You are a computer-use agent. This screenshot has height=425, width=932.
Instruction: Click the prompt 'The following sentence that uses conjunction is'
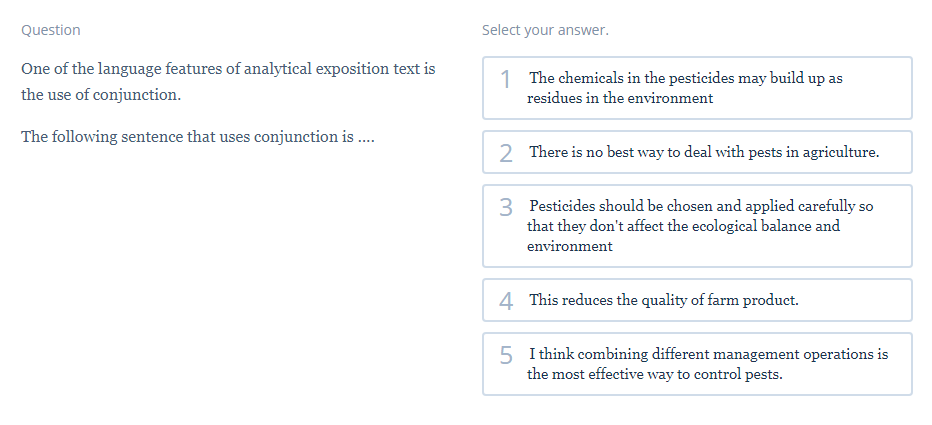point(198,137)
